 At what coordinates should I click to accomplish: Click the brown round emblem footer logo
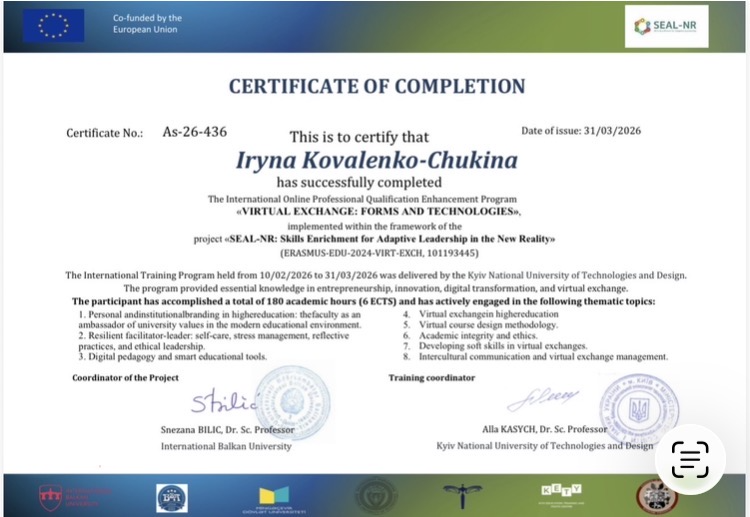tap(656, 497)
